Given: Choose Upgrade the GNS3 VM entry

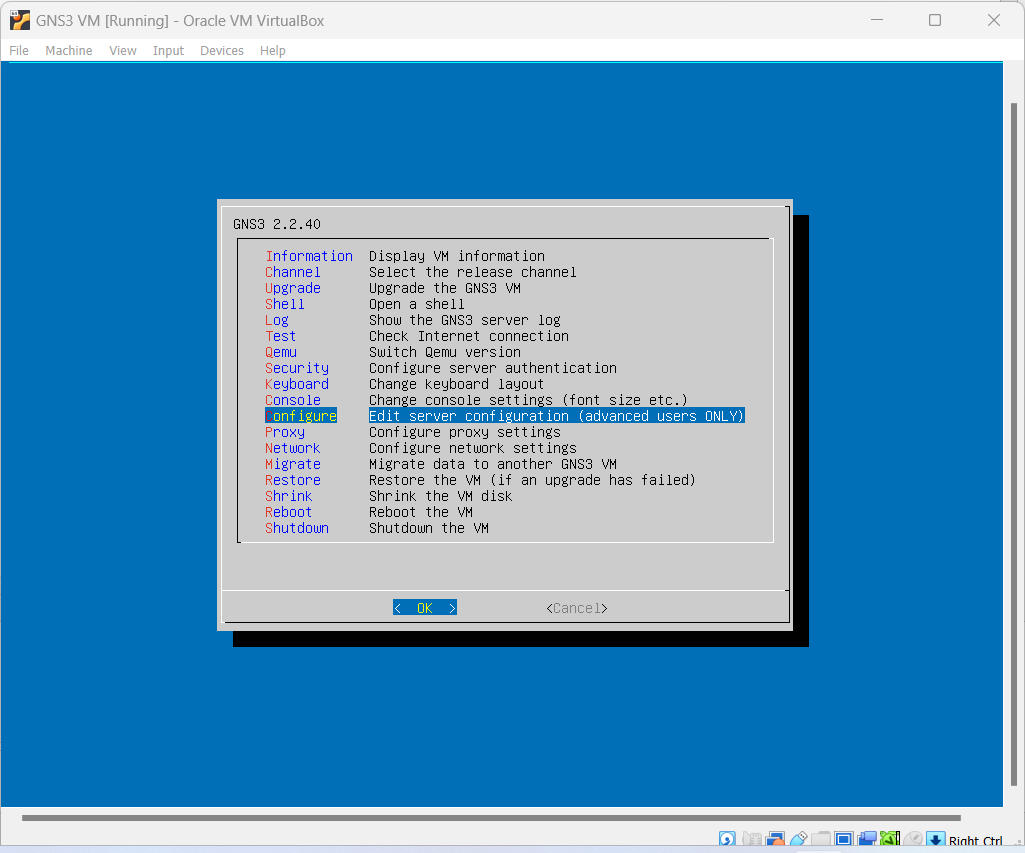Looking at the screenshot, I should [x=393, y=288].
